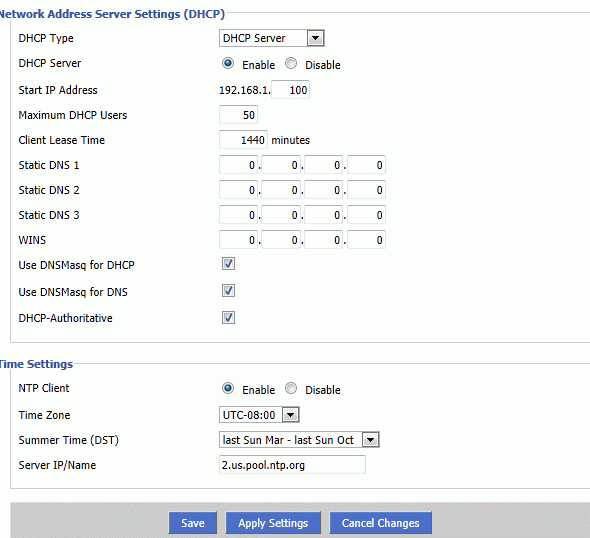Click the Apply Settings button
This screenshot has width=590, height=538.
coord(273,523)
